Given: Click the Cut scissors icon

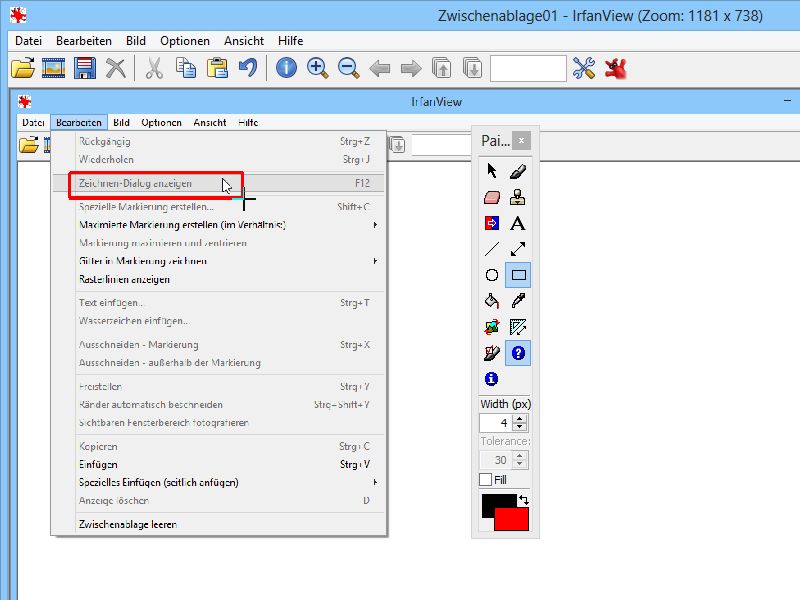Looking at the screenshot, I should (x=154, y=68).
